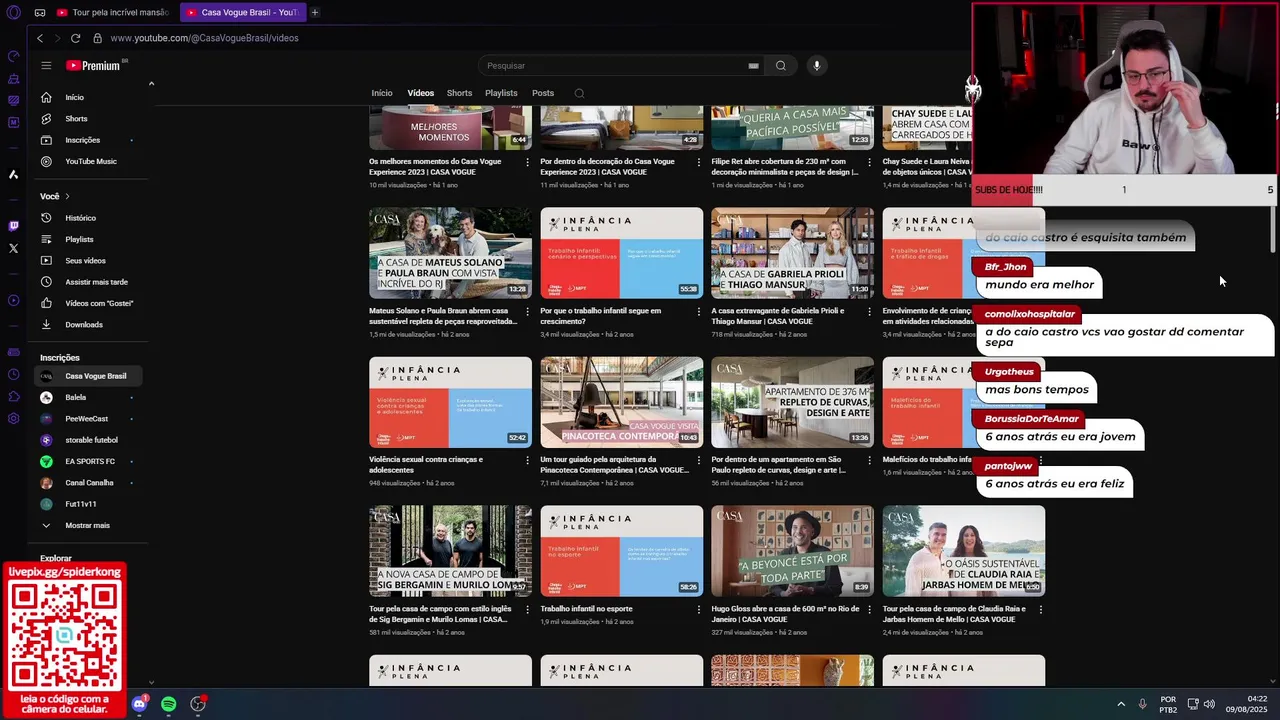Open the channel Playlists tab
The image size is (1280, 720).
(501, 93)
